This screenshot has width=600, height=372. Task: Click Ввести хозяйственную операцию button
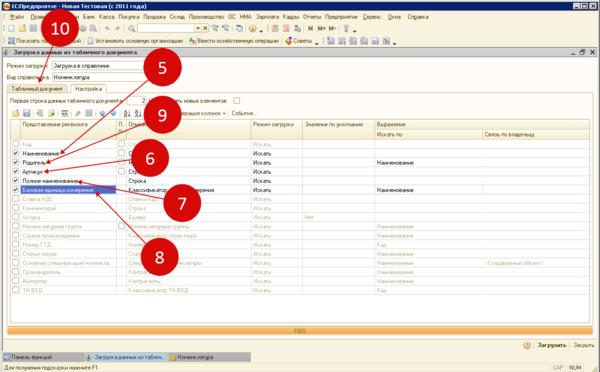click(234, 41)
